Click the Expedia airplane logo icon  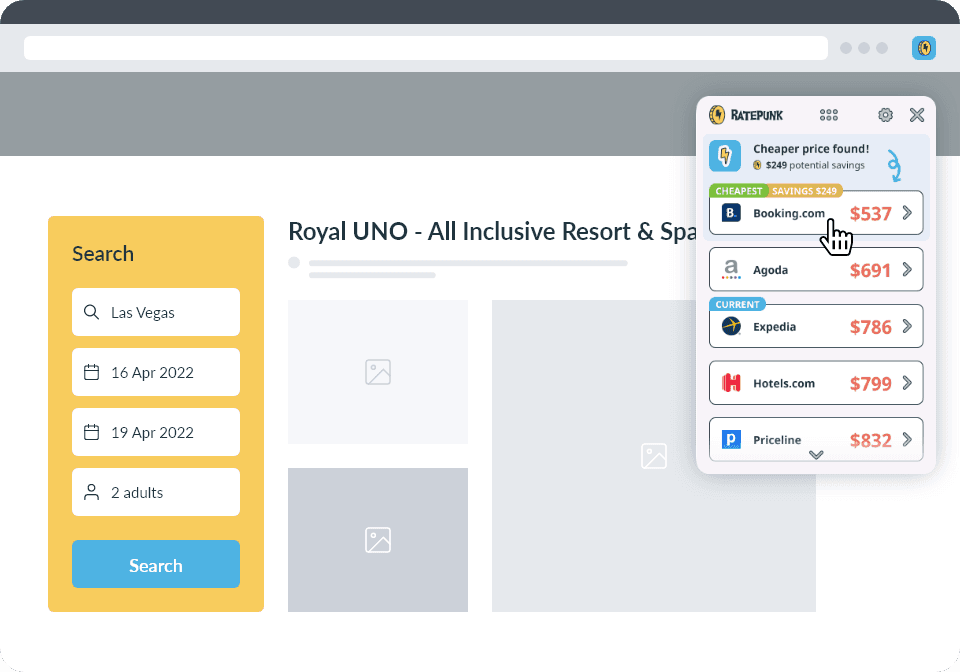[x=731, y=326]
